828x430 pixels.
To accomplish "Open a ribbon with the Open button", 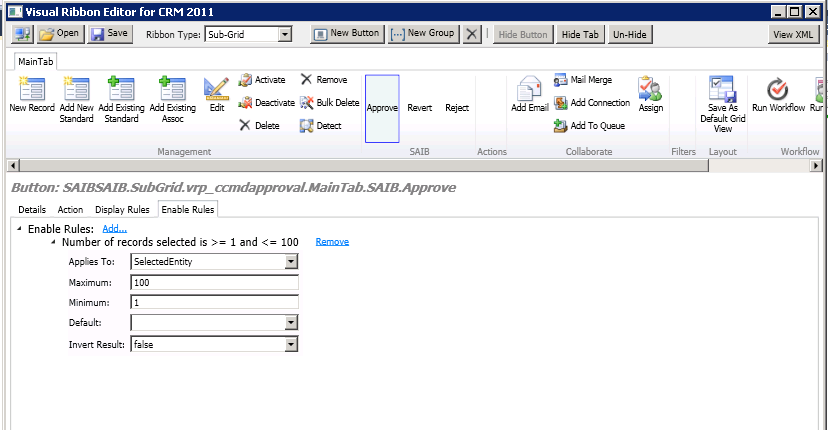I will (60, 34).
